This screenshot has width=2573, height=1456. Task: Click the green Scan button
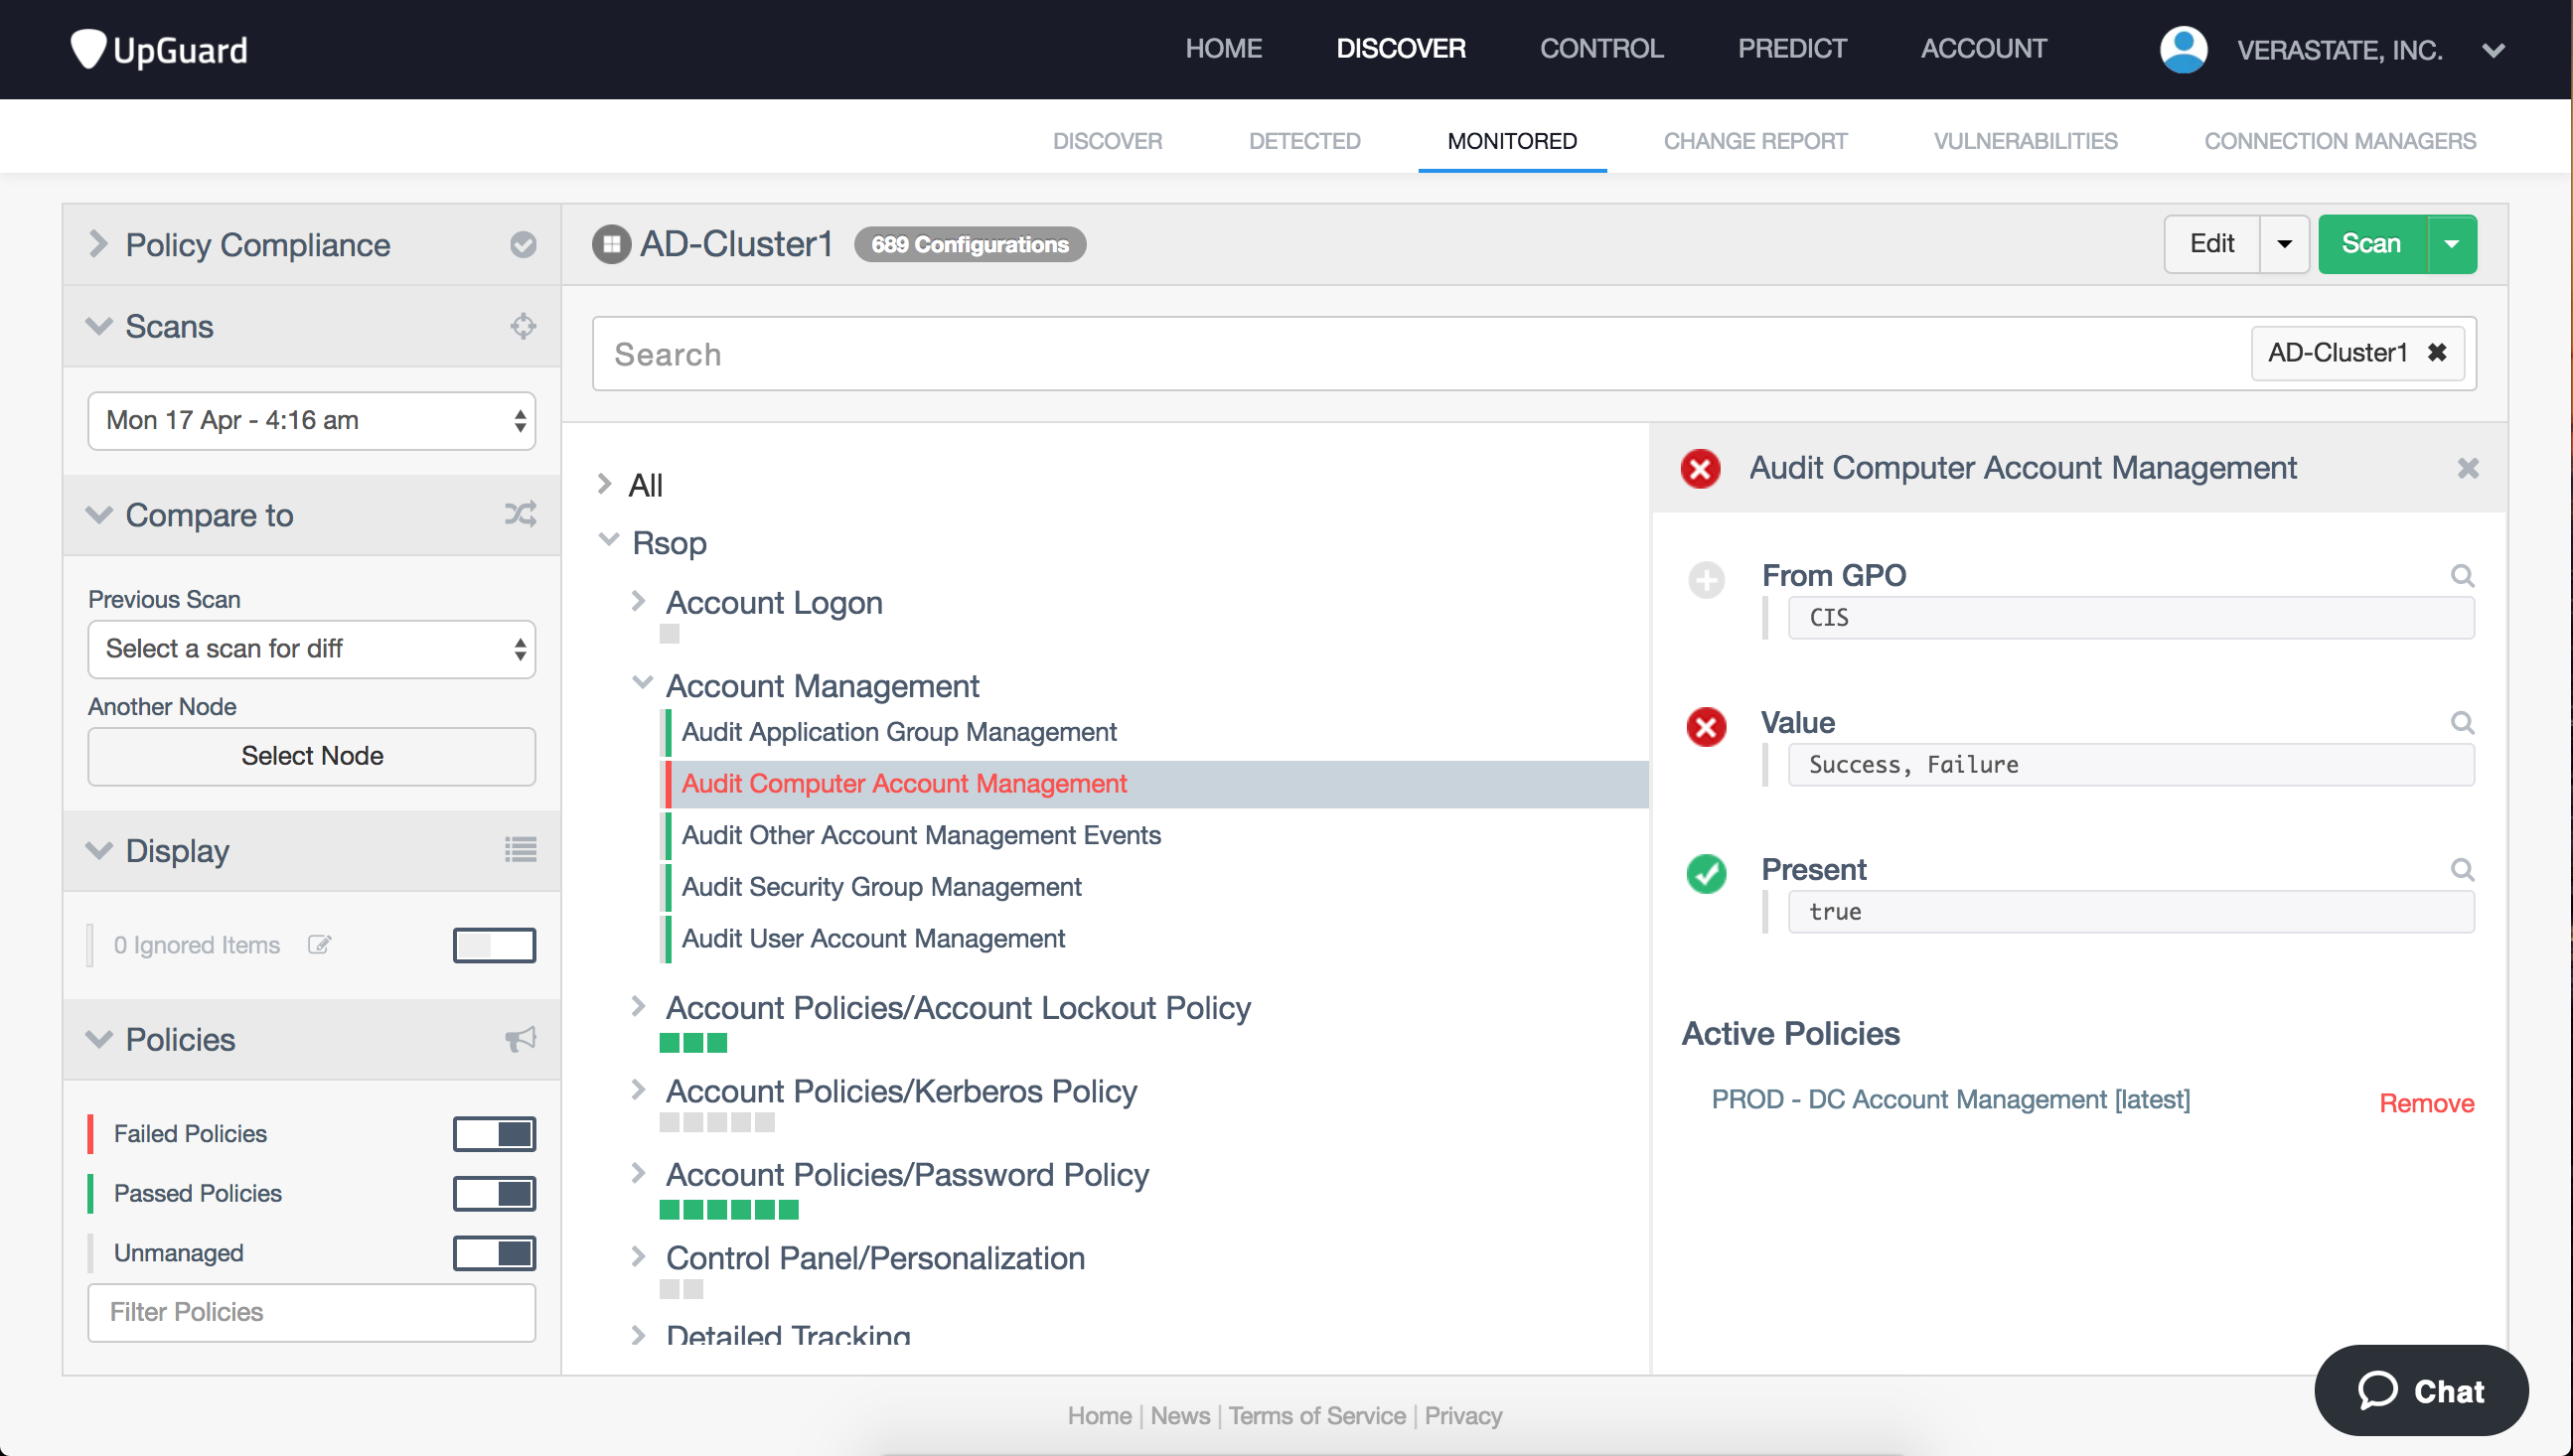(2371, 244)
